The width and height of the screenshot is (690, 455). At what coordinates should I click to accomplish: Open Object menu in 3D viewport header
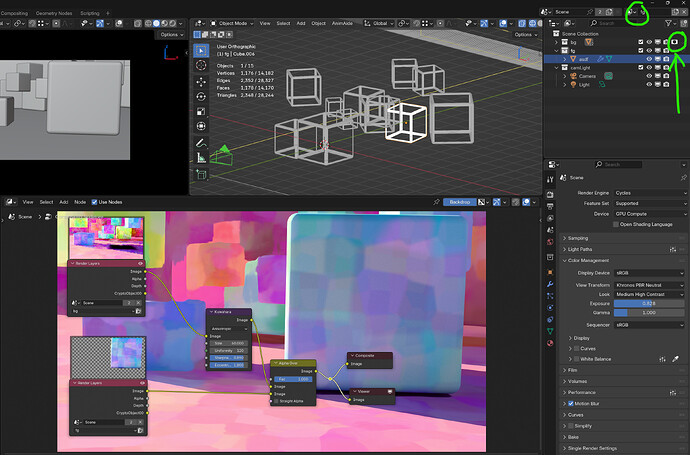click(x=318, y=23)
